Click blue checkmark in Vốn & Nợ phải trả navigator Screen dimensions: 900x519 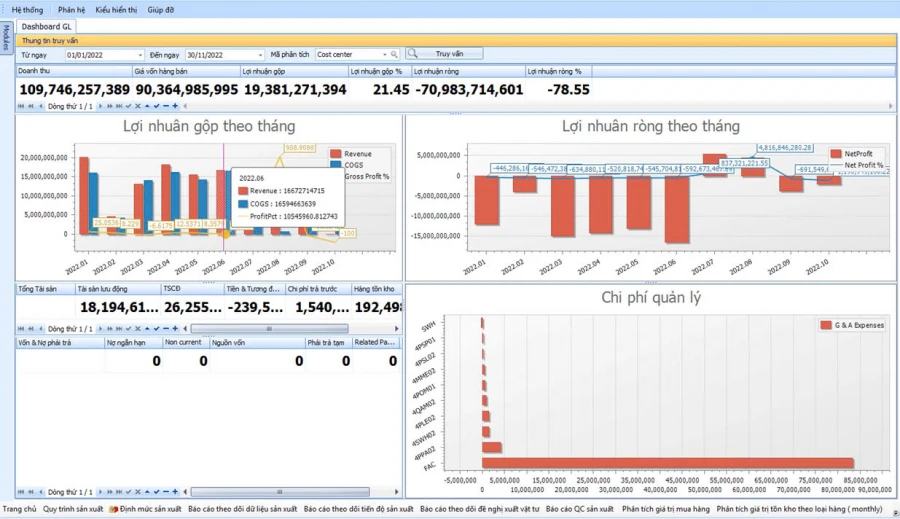coord(156,492)
